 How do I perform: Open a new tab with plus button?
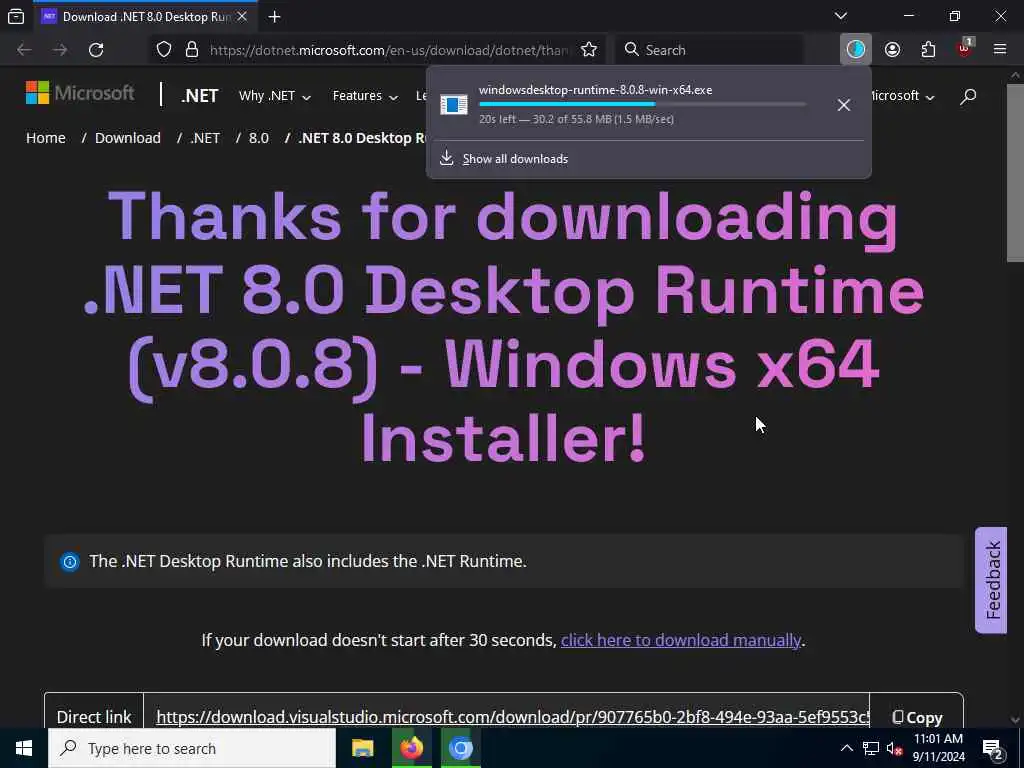coord(274,17)
